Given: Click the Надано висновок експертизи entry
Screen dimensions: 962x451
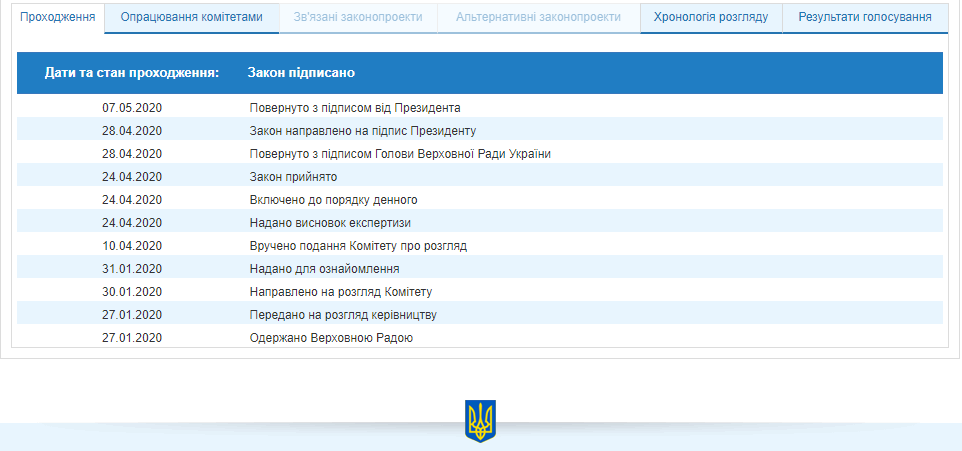Looking at the screenshot, I should pos(330,222).
